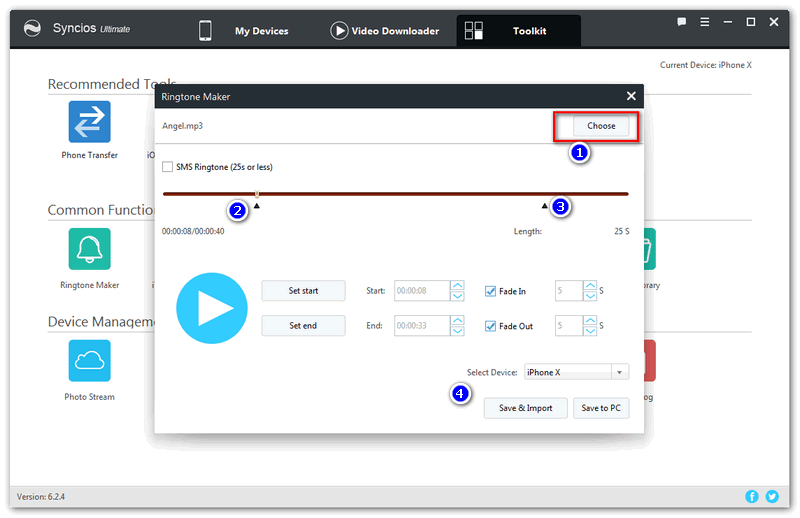Click Save to PC button
This screenshot has width=800, height=518.
601,408
